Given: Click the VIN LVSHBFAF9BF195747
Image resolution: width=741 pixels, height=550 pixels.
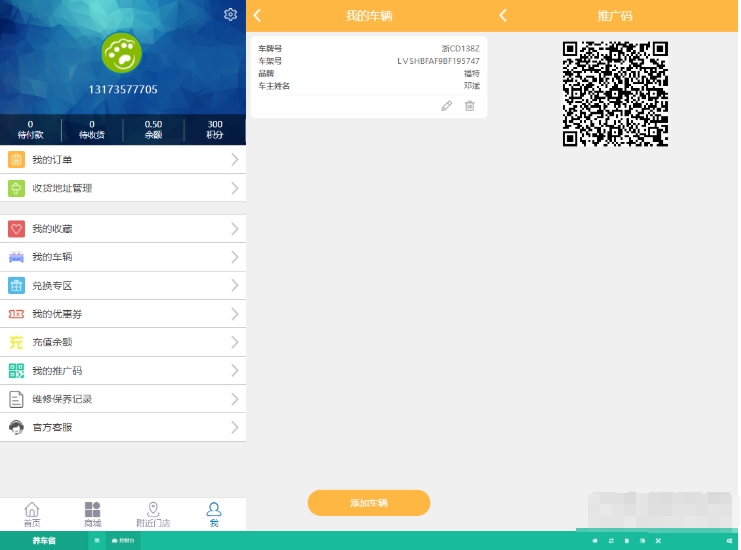Looking at the screenshot, I should (x=439, y=61).
